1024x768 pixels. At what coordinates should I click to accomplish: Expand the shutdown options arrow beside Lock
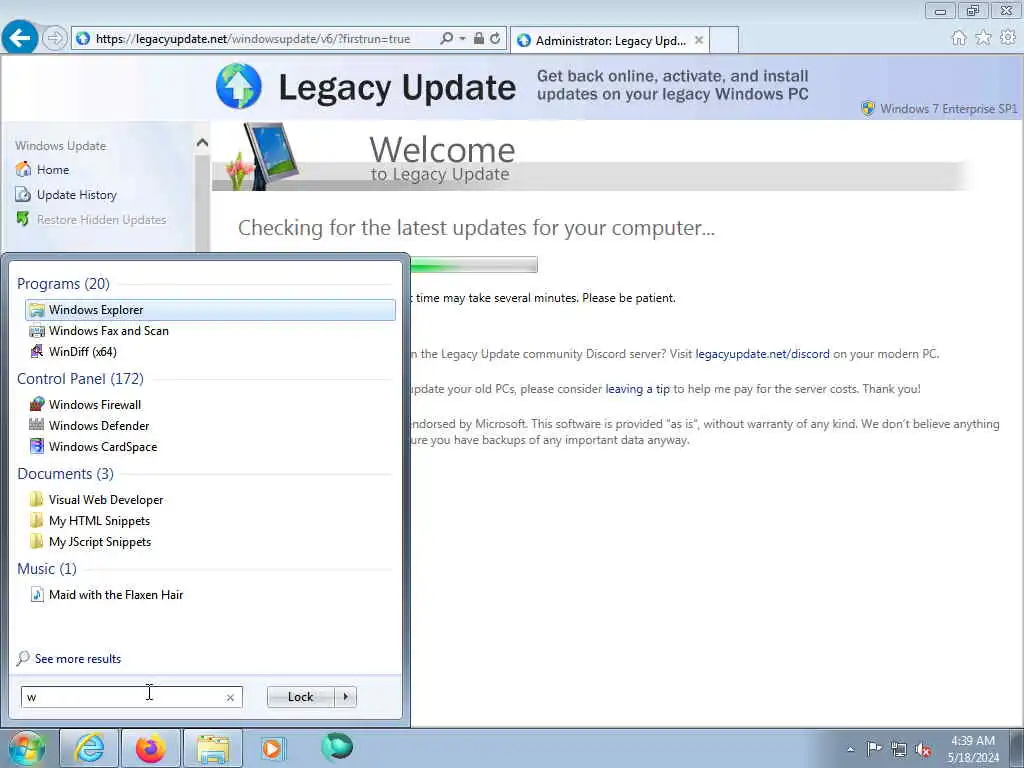pyautogui.click(x=346, y=697)
